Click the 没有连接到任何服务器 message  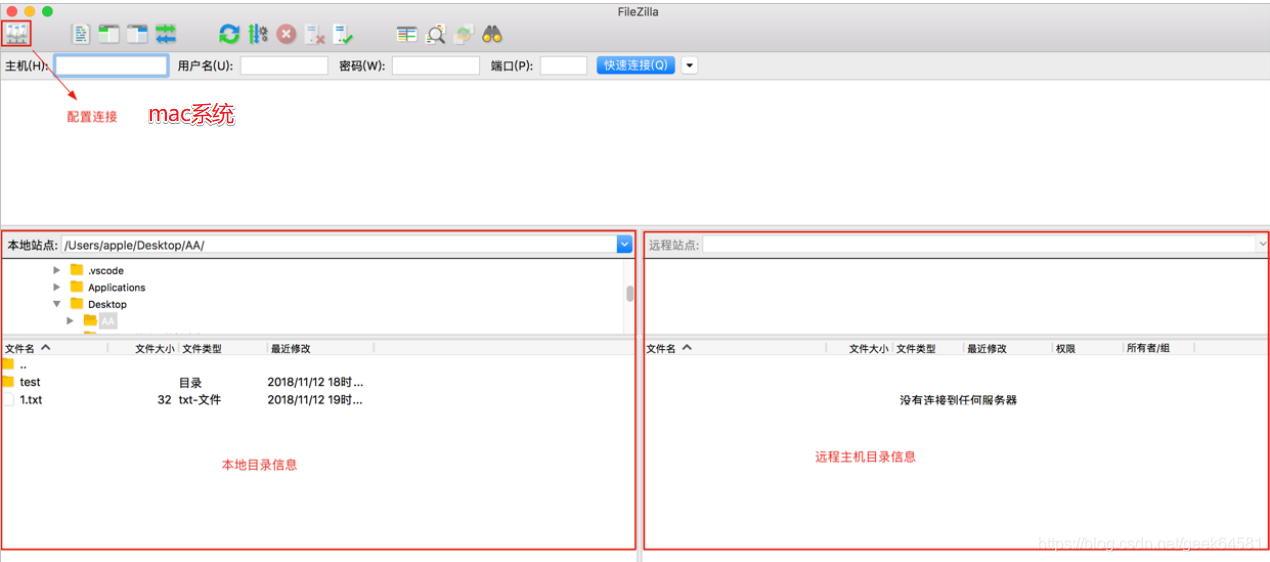[958, 400]
